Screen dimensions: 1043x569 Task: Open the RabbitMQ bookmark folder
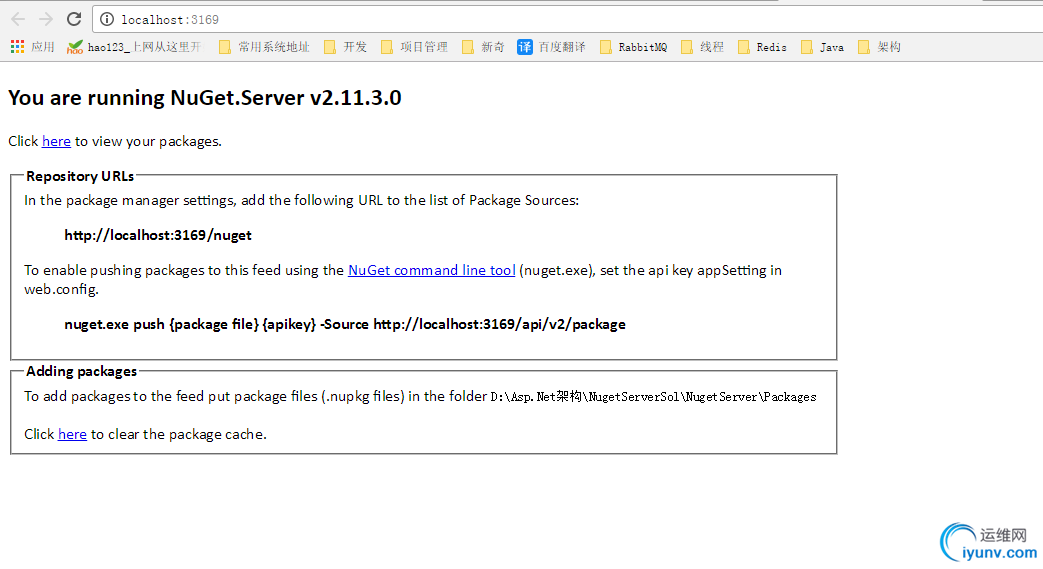[633, 47]
